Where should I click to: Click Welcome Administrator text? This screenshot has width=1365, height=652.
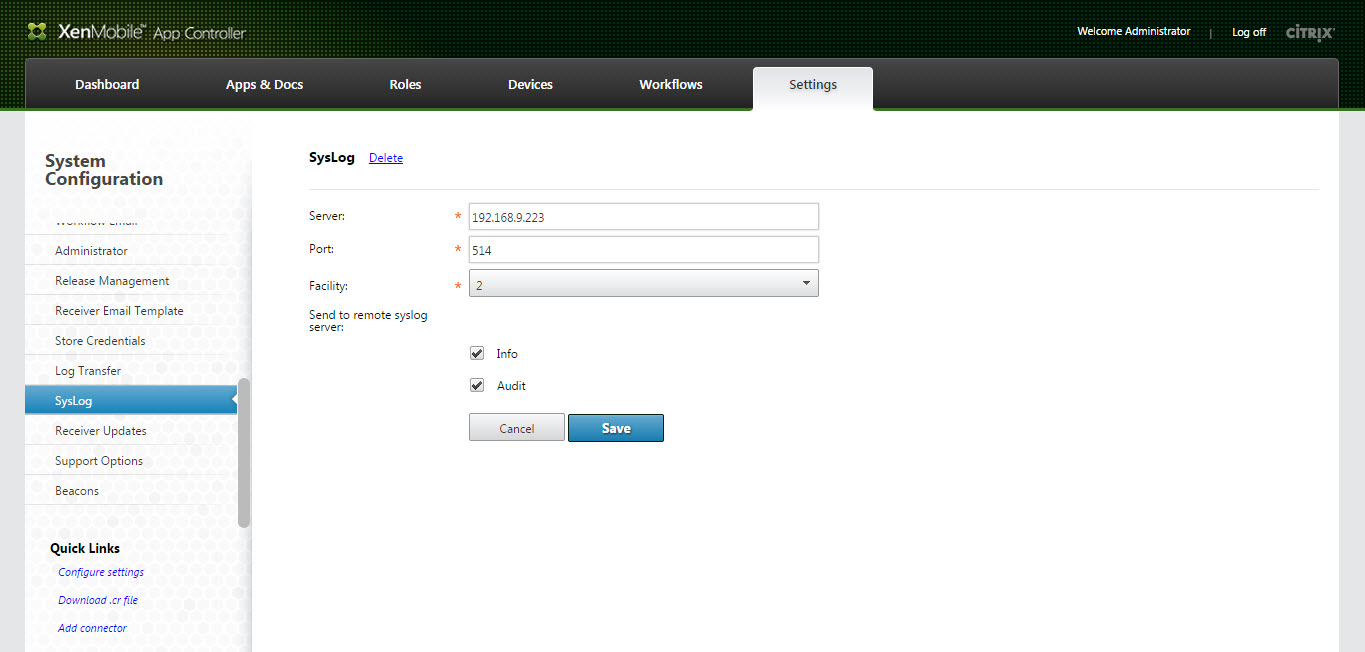[1134, 32]
